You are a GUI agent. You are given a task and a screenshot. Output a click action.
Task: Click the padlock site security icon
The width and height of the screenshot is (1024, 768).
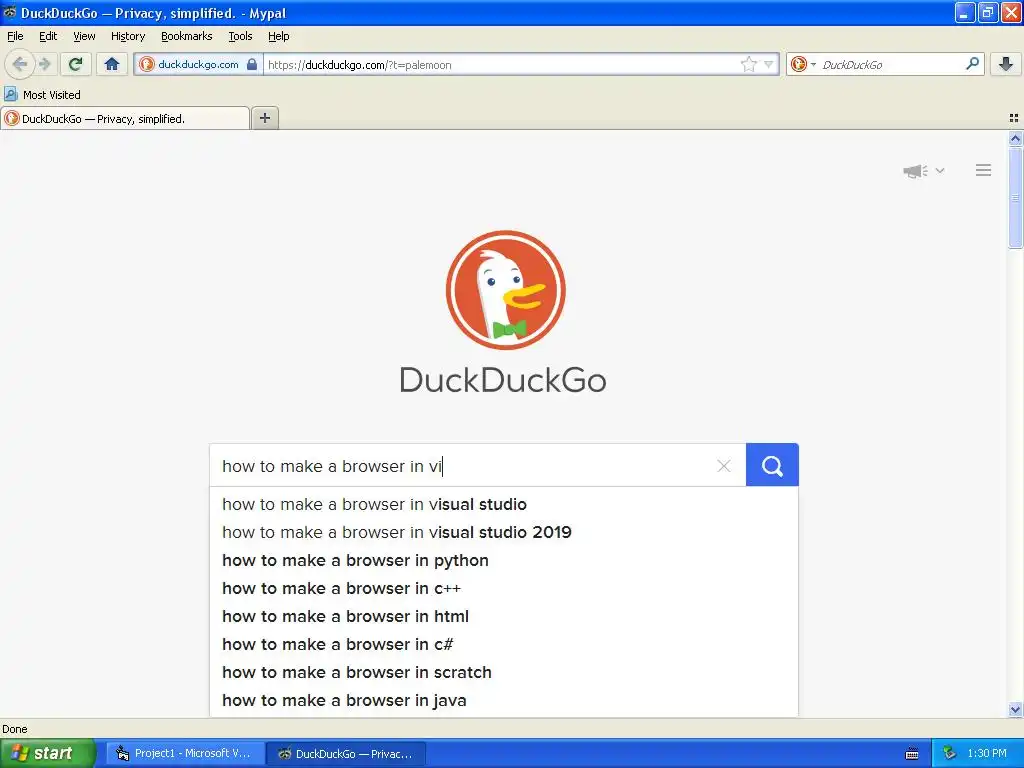[x=252, y=64]
